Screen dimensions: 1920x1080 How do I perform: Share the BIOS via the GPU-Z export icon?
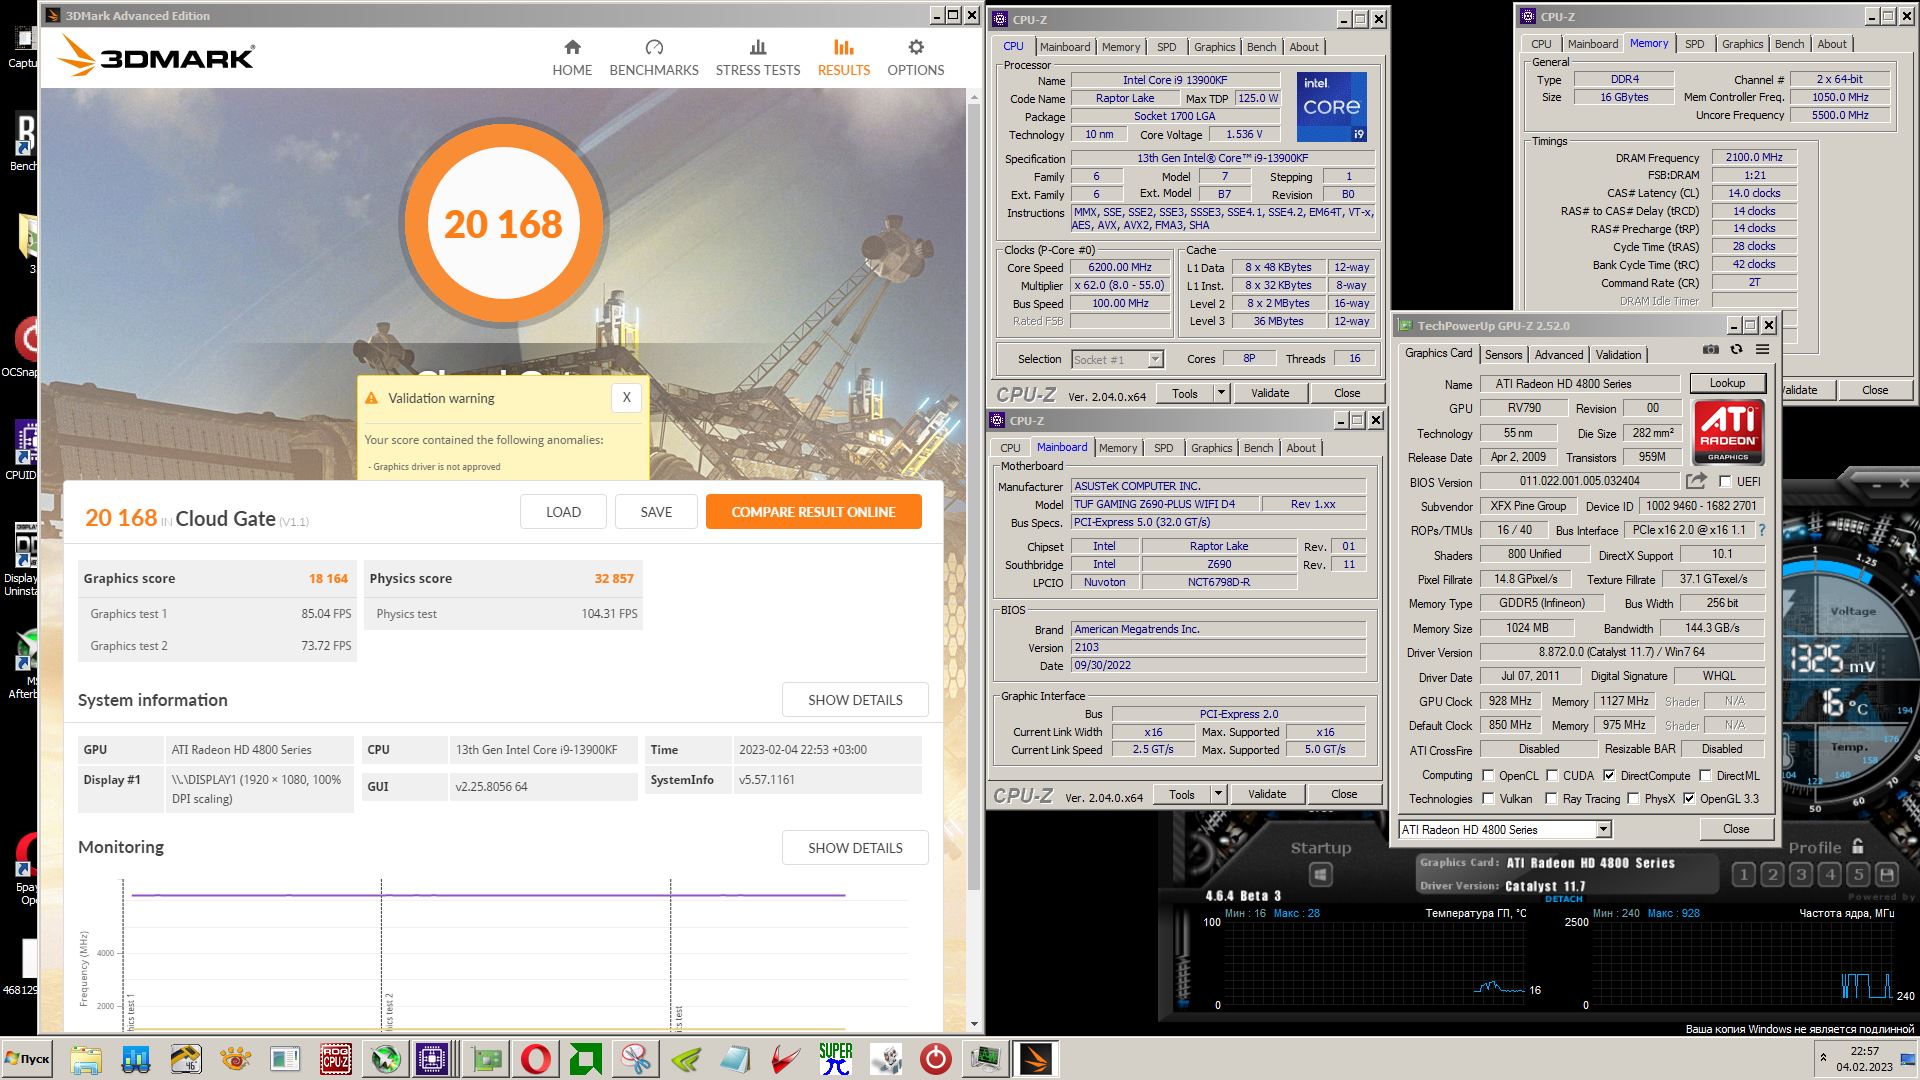pyautogui.click(x=1696, y=481)
